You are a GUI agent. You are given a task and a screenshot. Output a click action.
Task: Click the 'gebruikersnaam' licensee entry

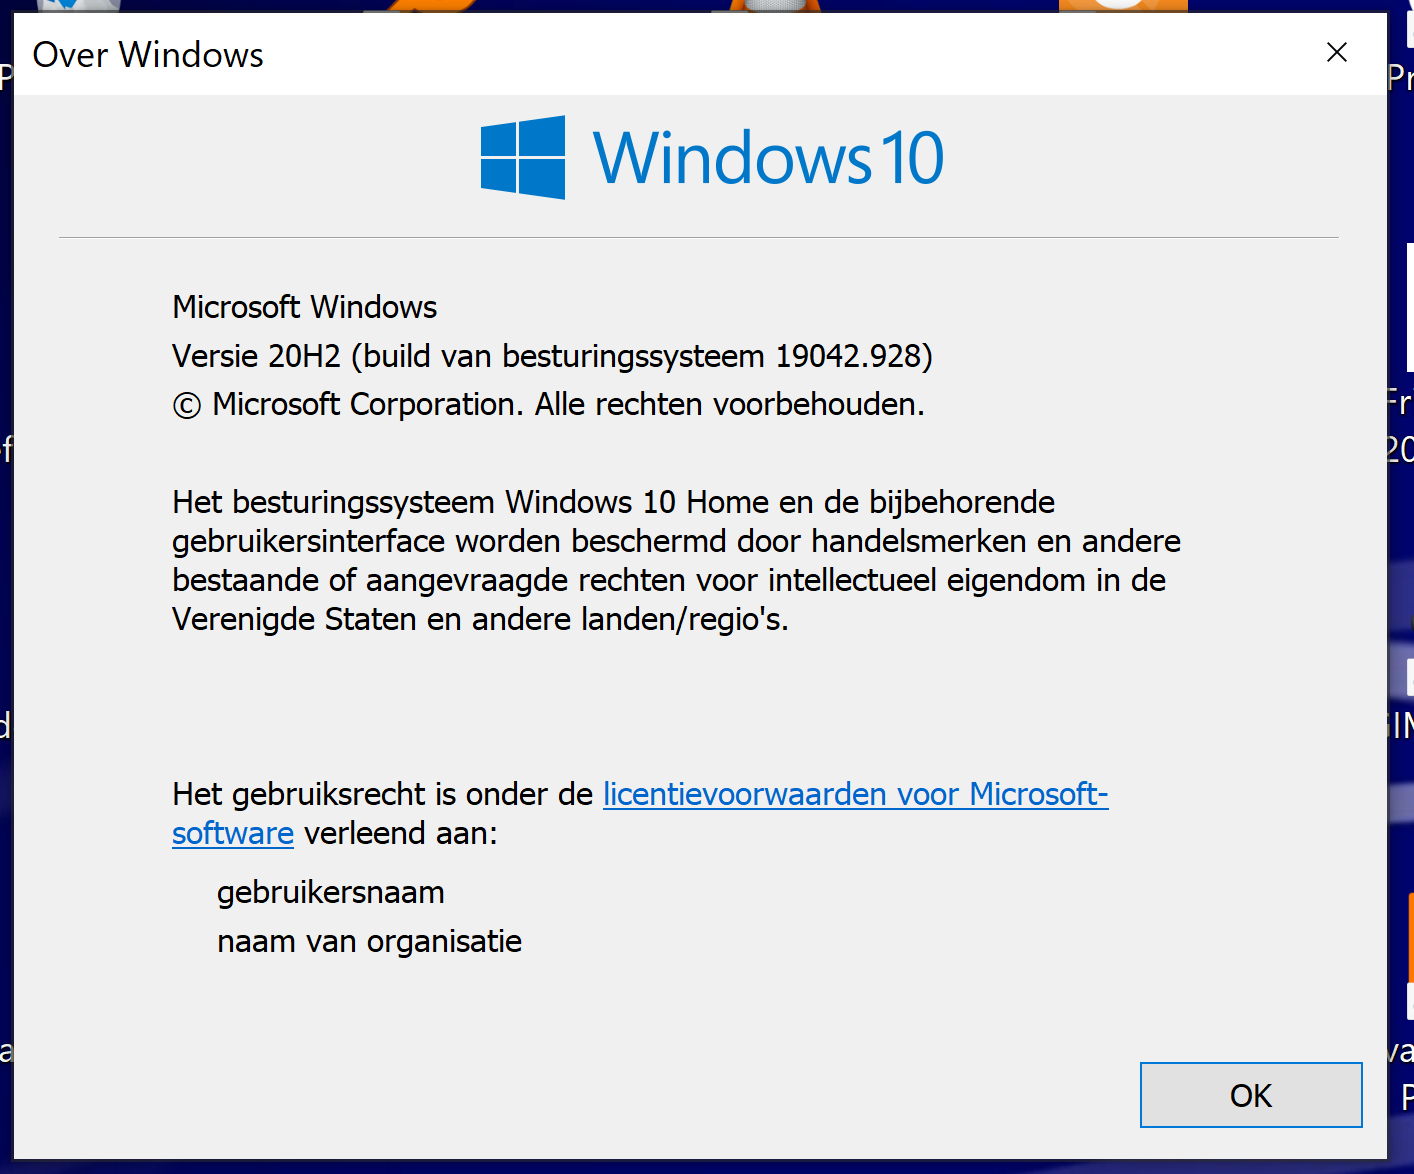[x=330, y=892]
